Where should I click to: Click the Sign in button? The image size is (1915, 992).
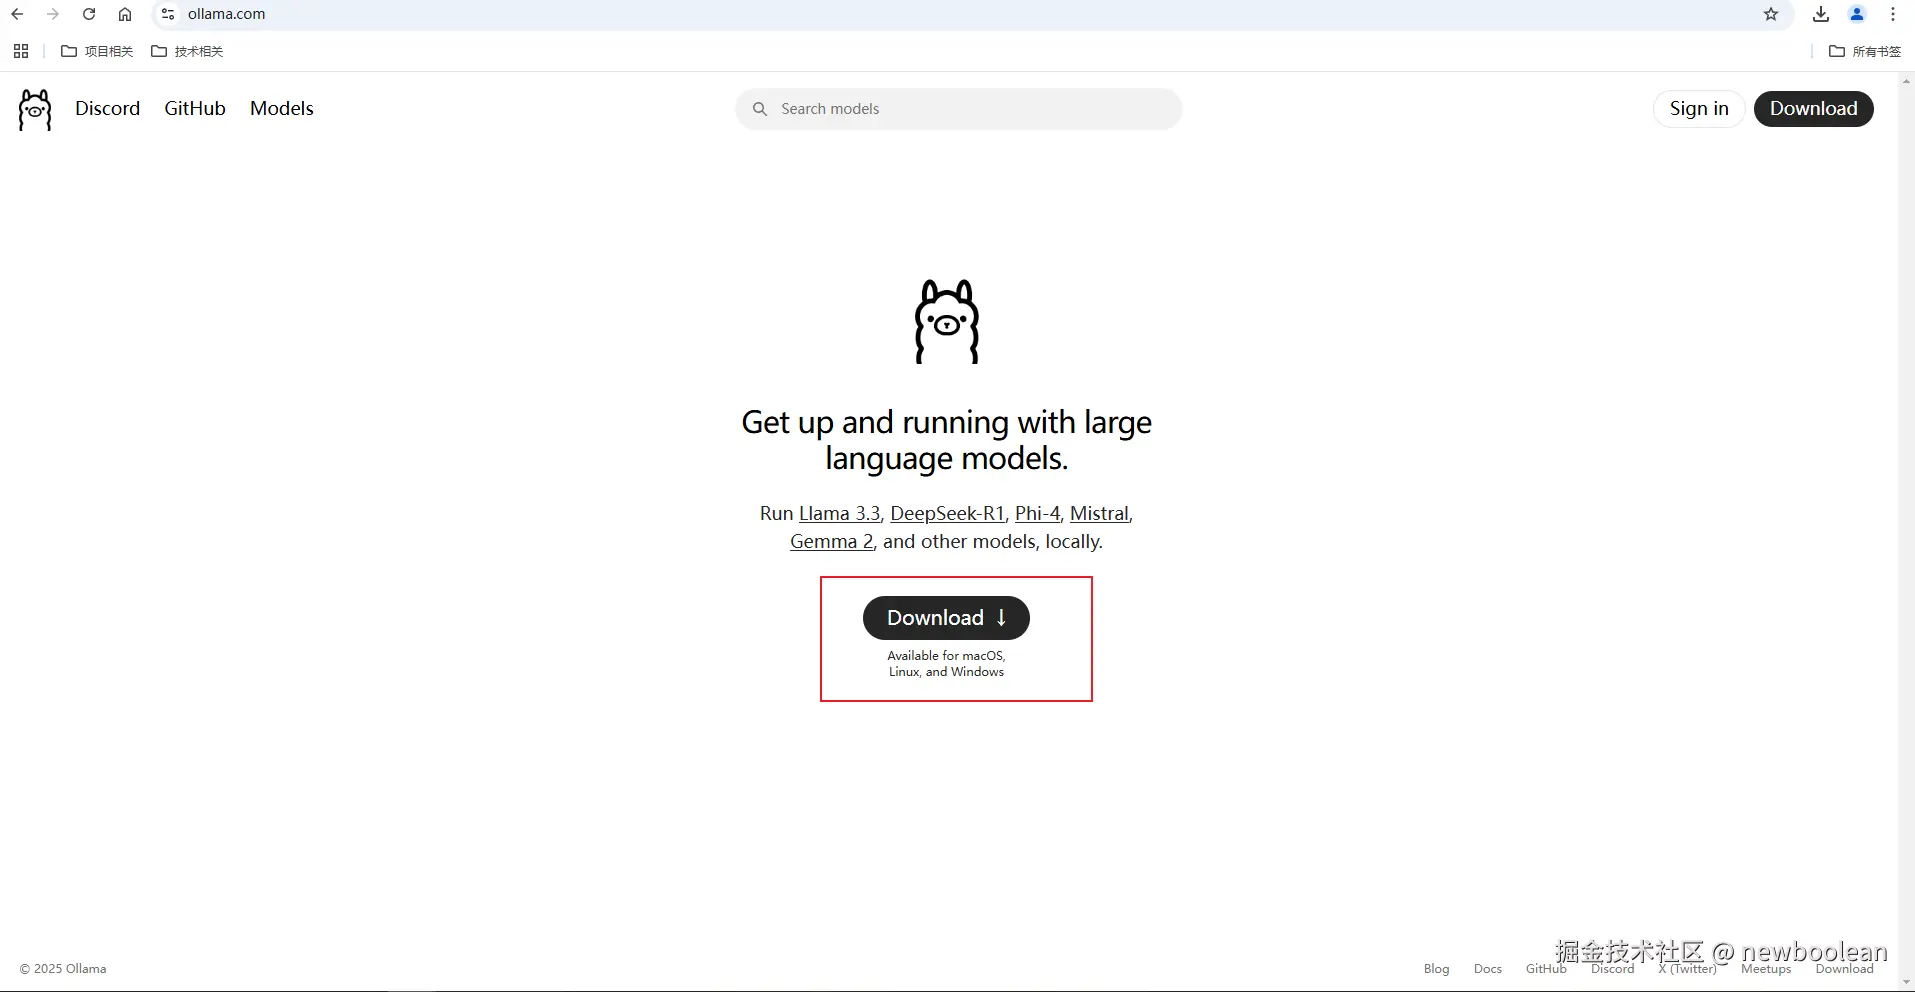click(1699, 109)
